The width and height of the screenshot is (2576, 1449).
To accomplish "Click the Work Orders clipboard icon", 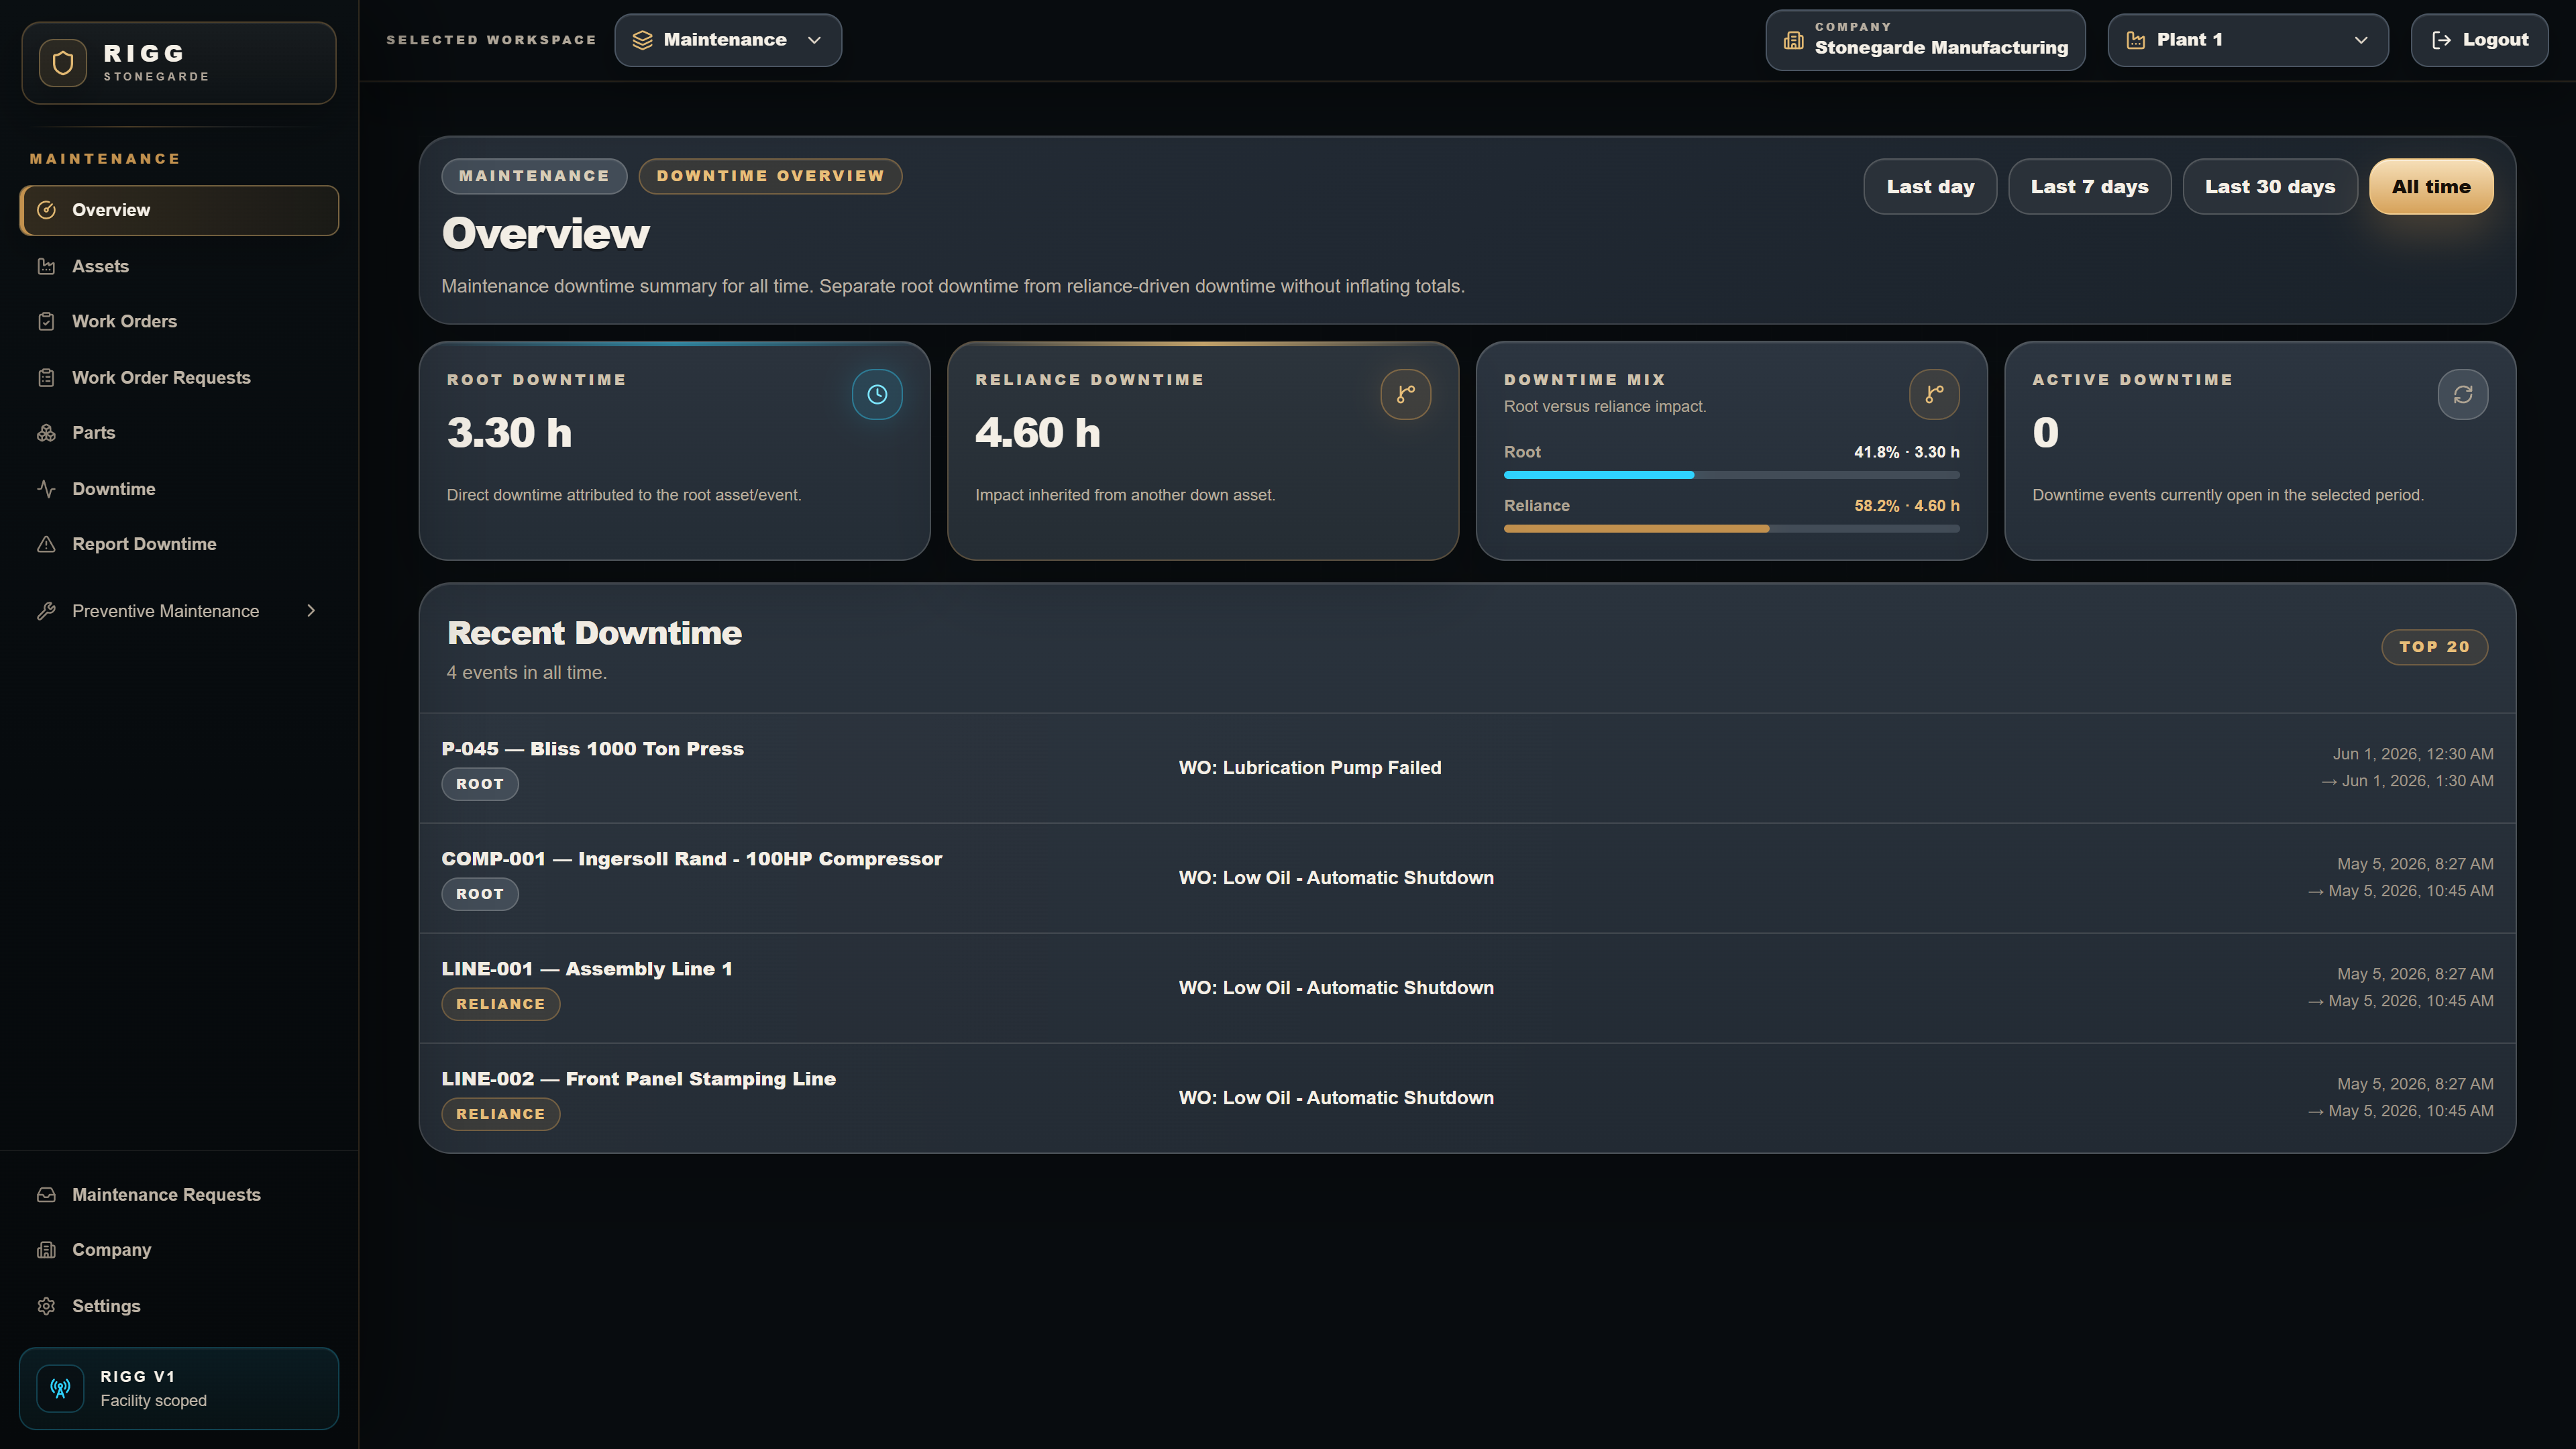I will (x=46, y=321).
